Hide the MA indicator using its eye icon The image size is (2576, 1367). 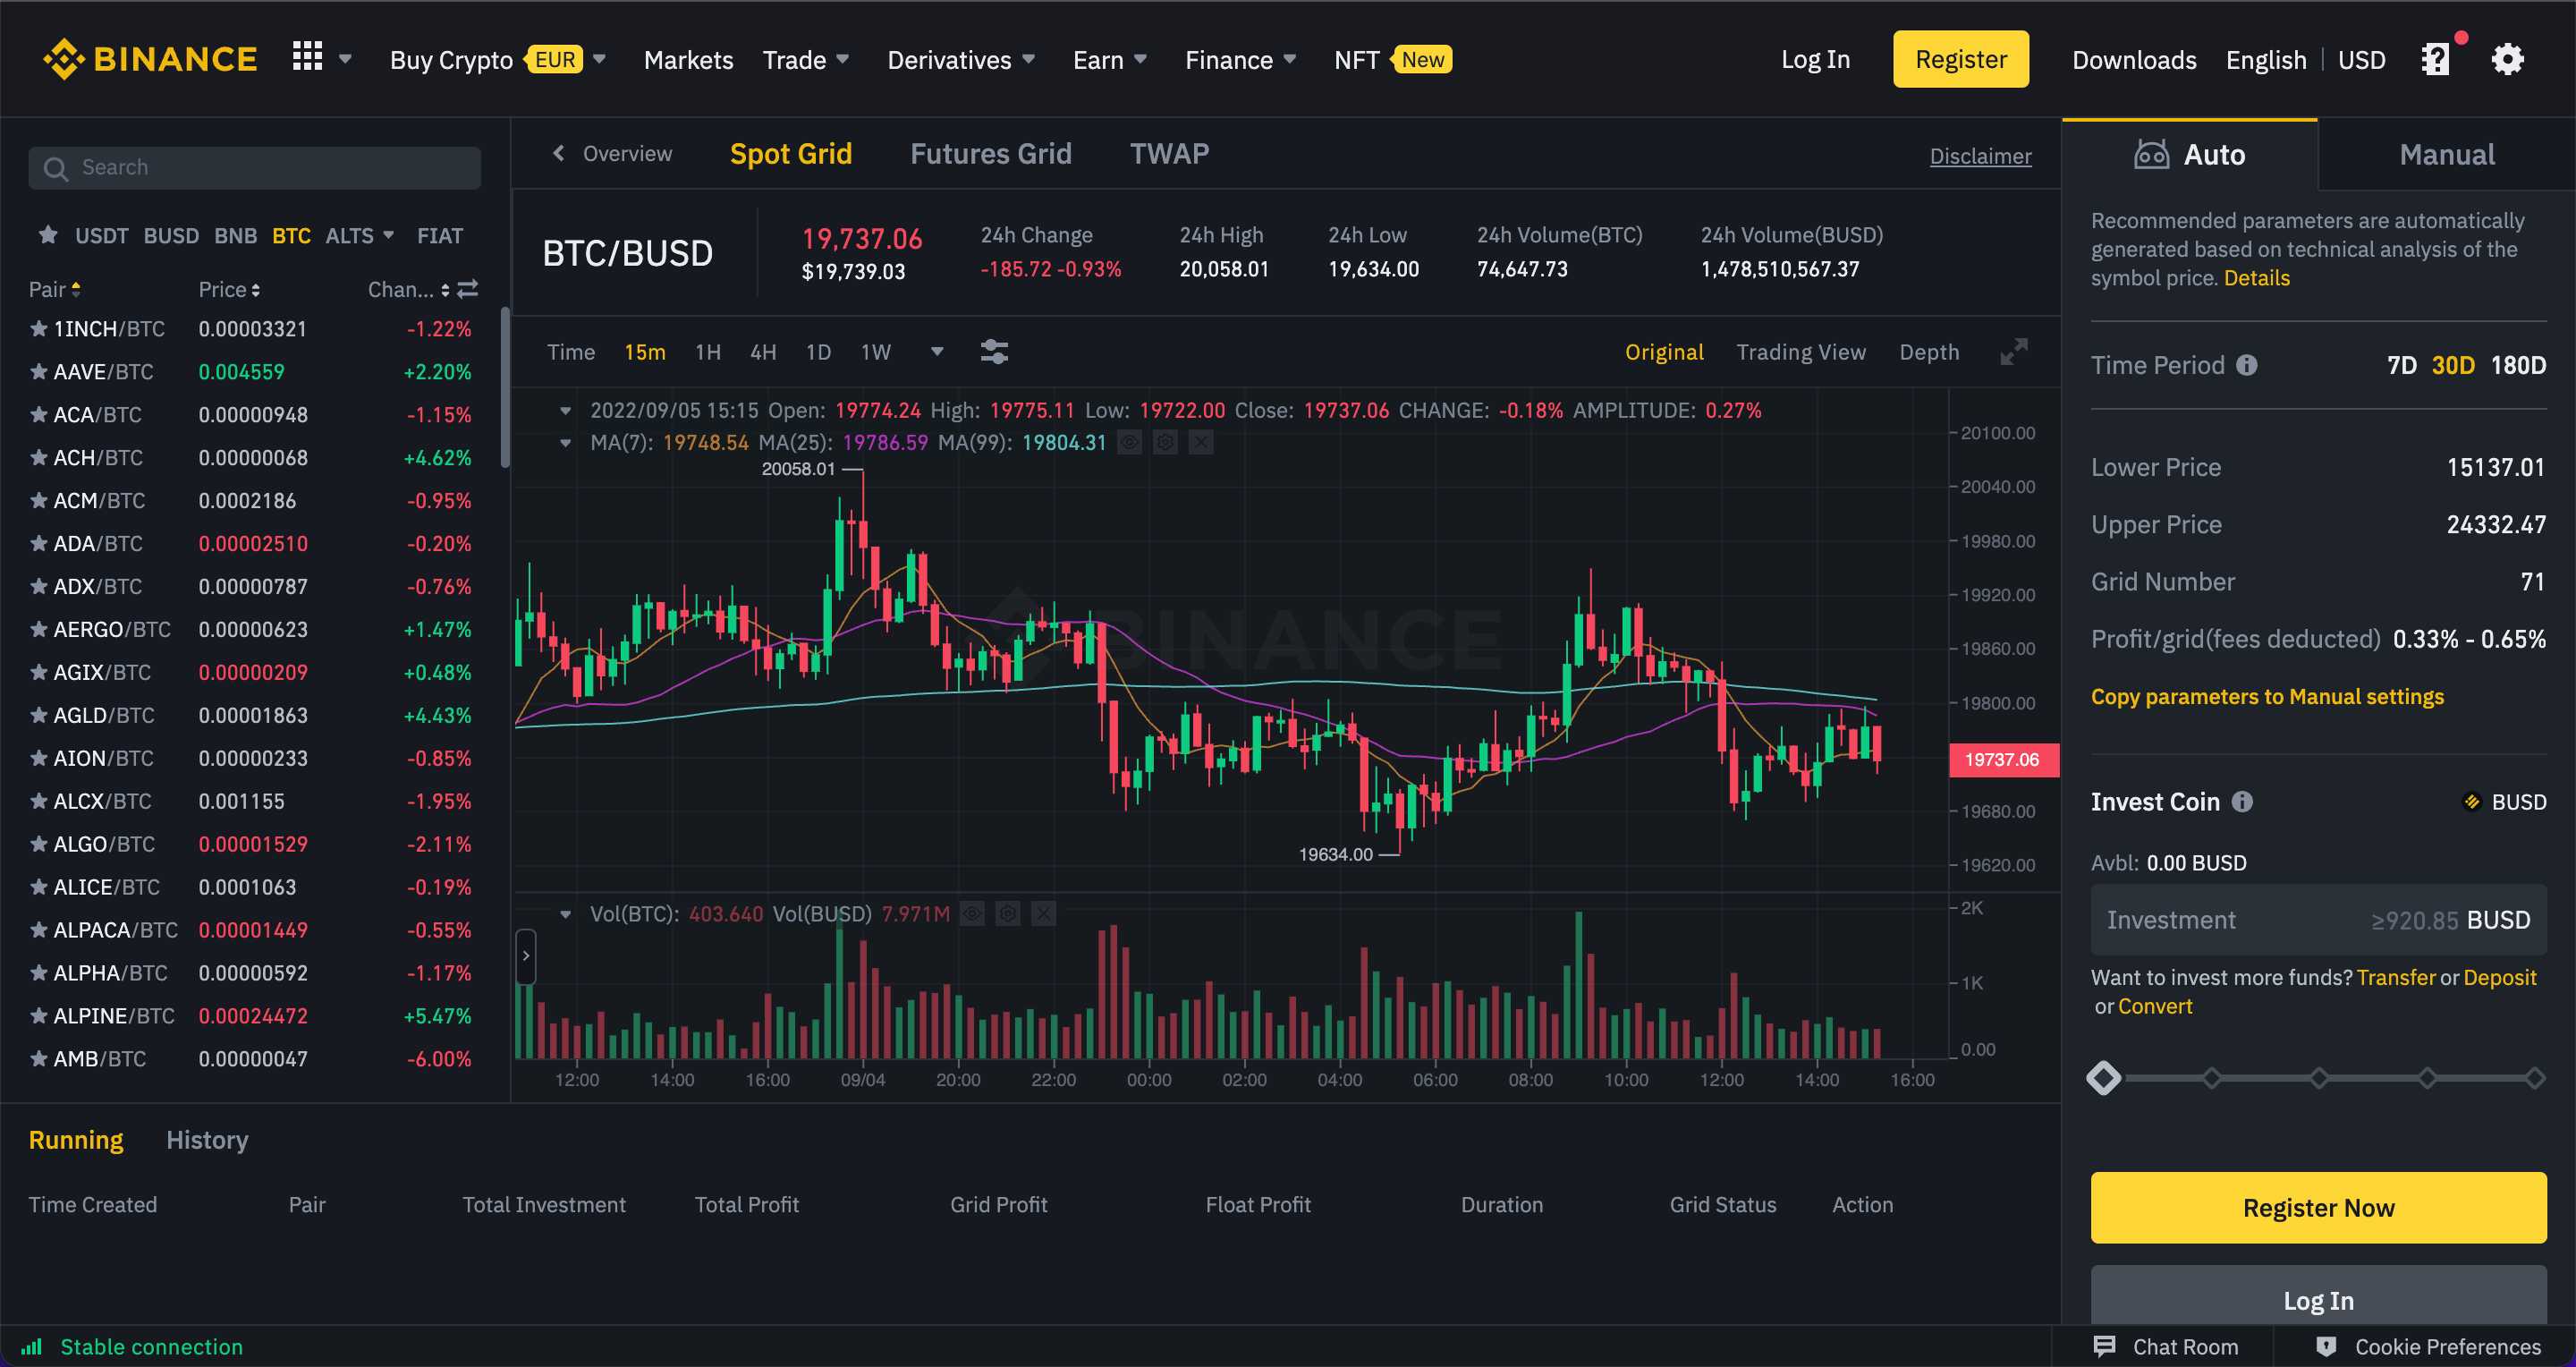(1130, 442)
